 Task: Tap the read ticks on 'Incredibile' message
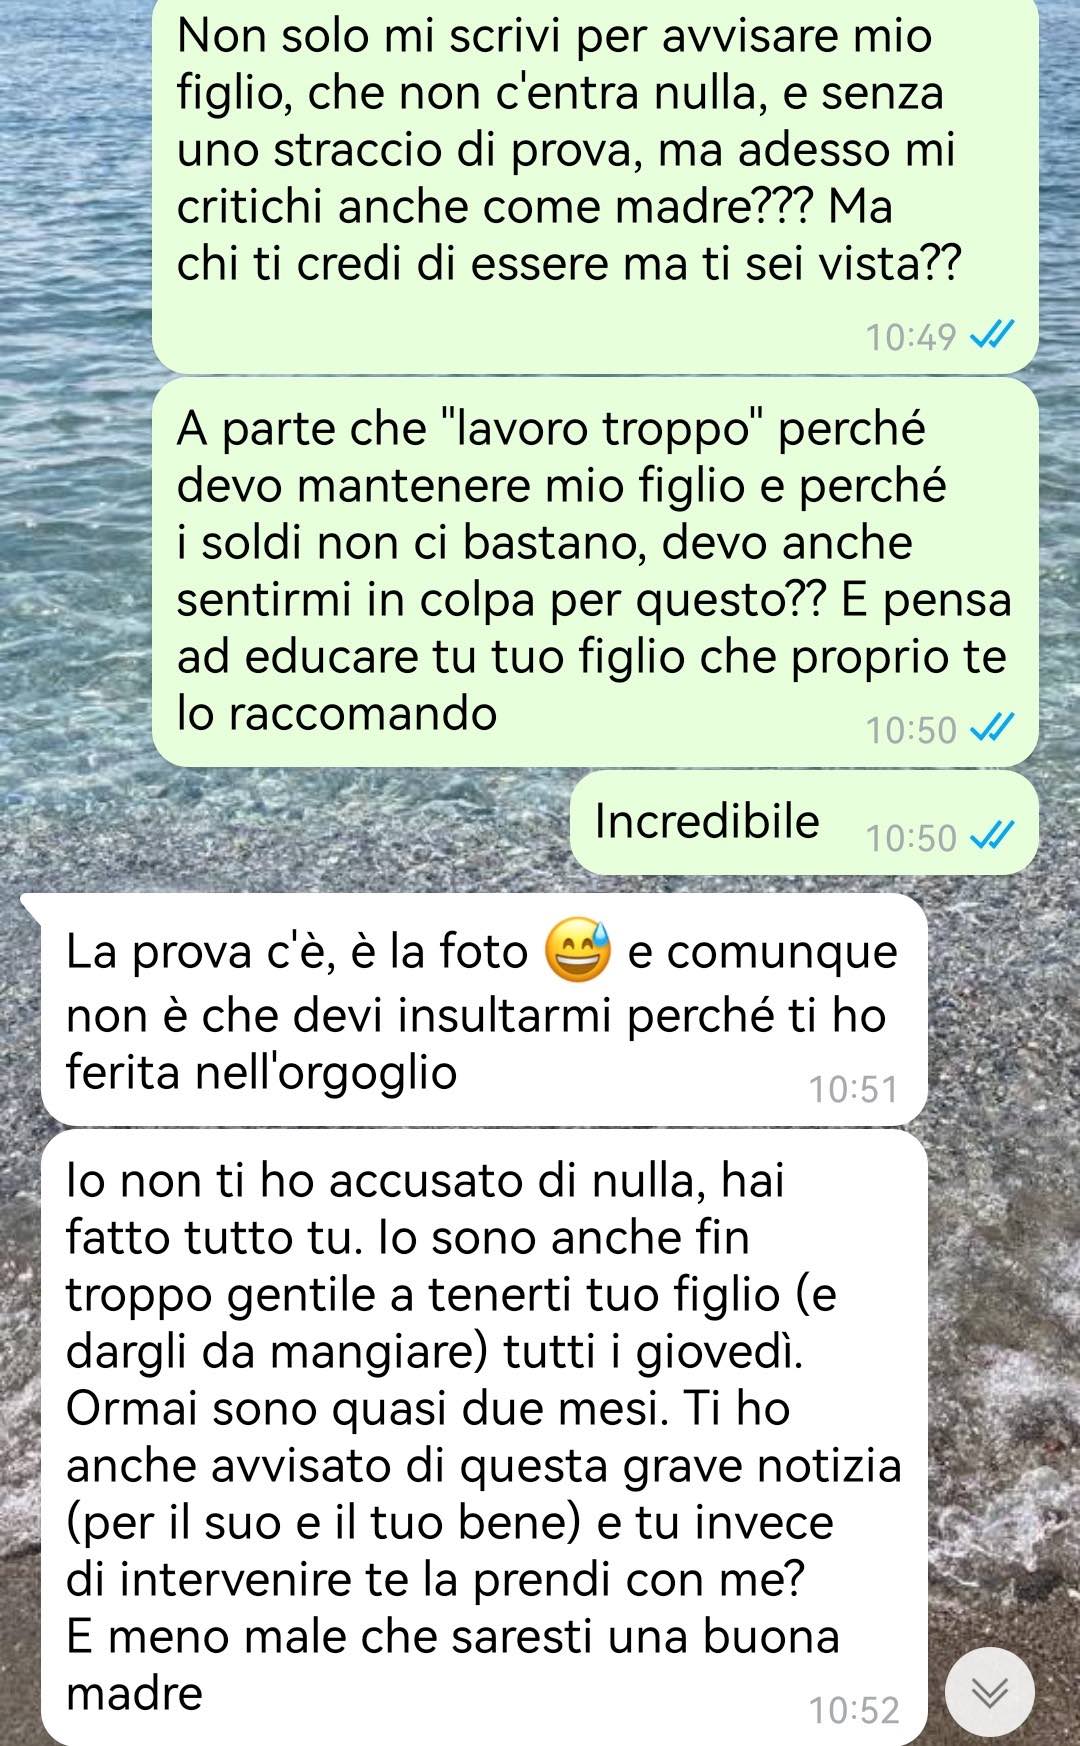[993, 836]
